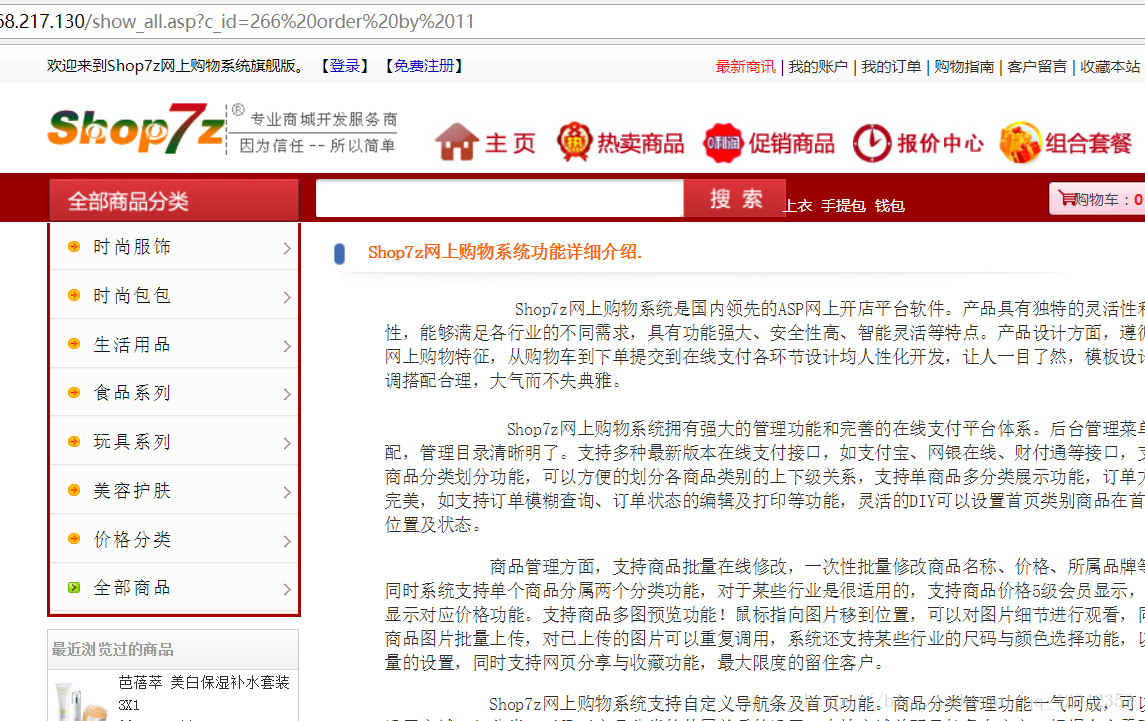Screen dimensions: 1145x721
Task: Expand the 时尚服饰 category arrow
Action: pyautogui.click(x=287, y=248)
